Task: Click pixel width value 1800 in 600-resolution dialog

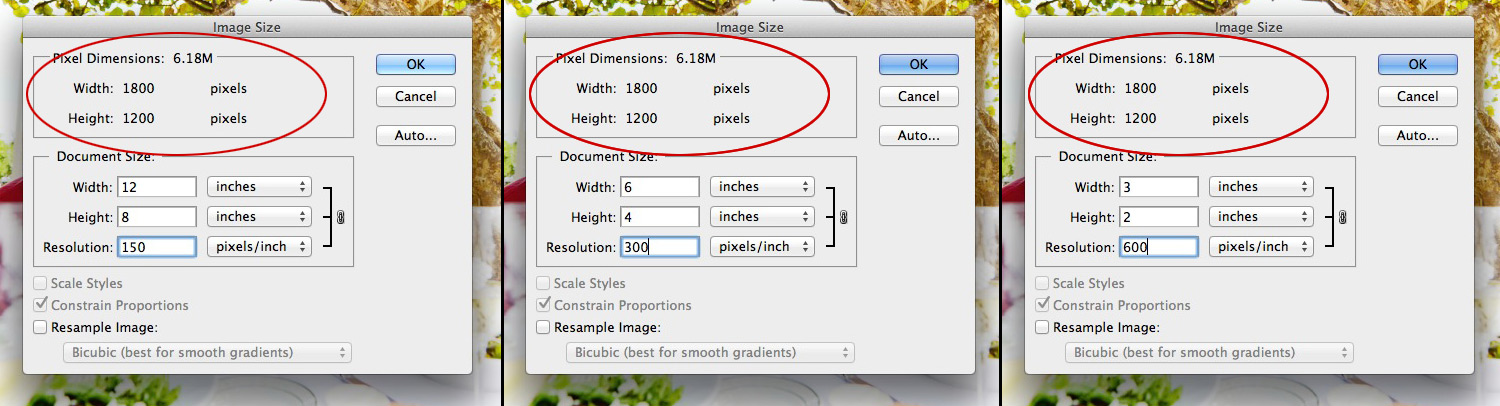Action: pyautogui.click(x=1140, y=88)
